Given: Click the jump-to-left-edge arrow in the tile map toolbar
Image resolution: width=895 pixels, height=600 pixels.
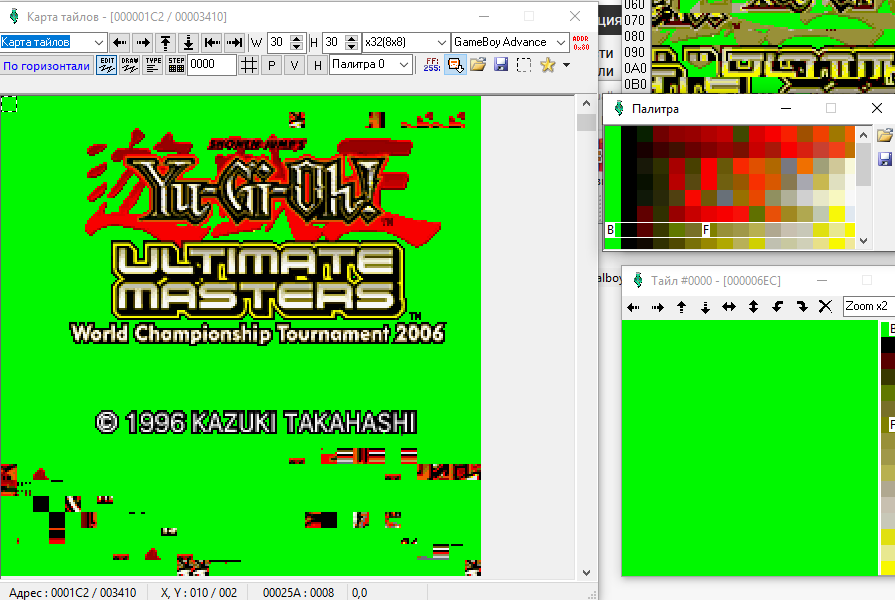Looking at the screenshot, I should 212,42.
